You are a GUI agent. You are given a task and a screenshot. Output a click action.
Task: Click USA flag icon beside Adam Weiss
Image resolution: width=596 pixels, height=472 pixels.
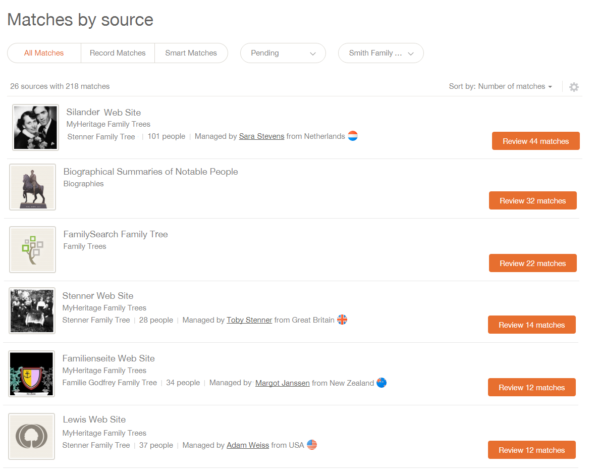312,445
